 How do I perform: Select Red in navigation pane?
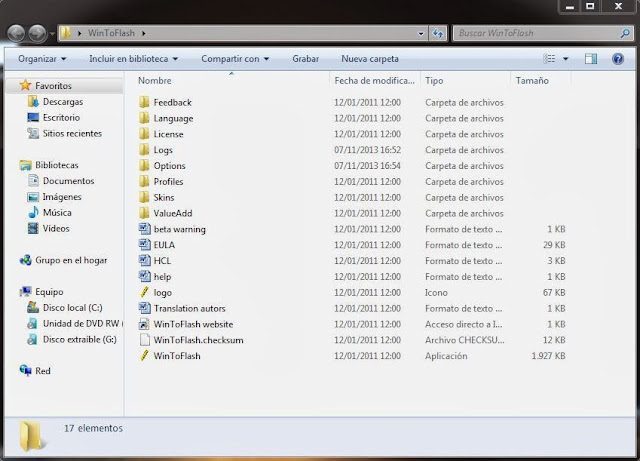pyautogui.click(x=42, y=371)
